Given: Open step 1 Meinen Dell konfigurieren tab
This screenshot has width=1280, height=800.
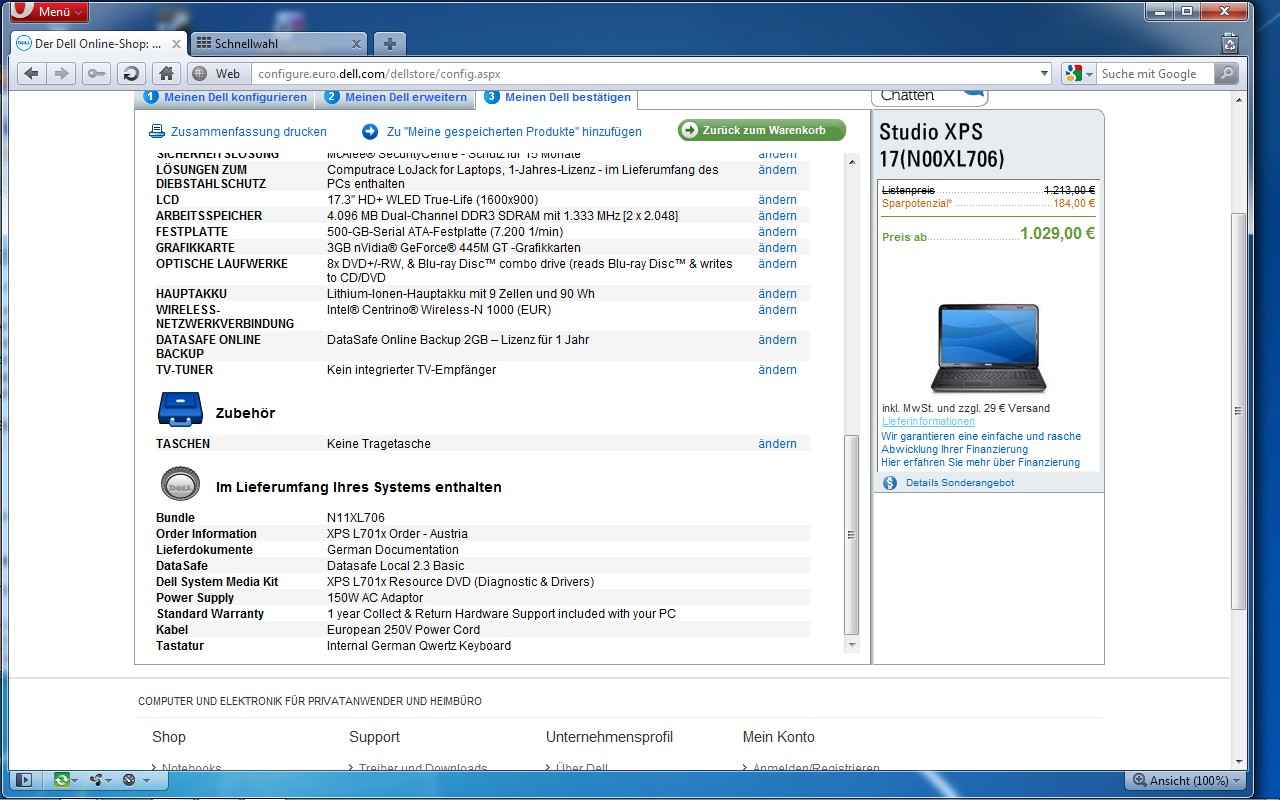Looking at the screenshot, I should [226, 97].
